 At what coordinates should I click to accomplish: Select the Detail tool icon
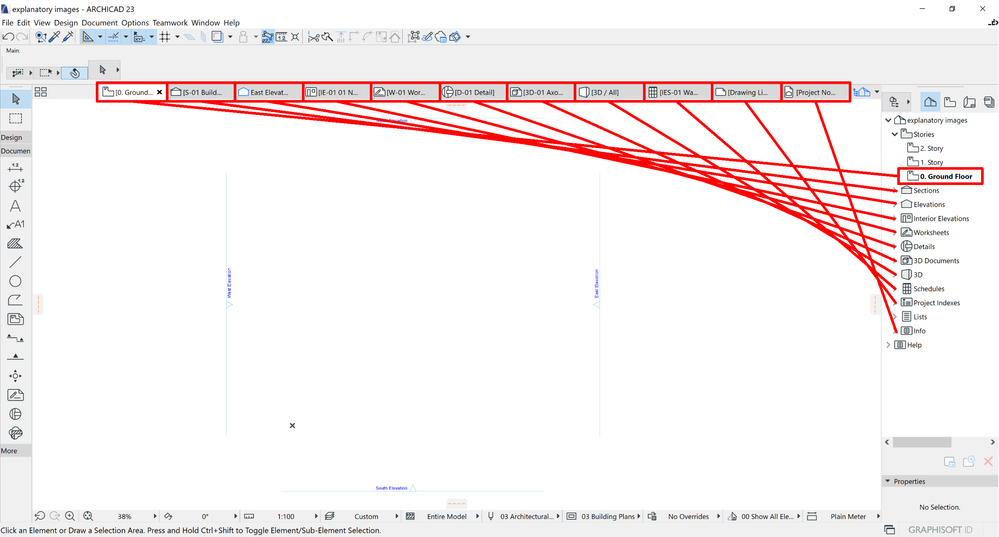tap(15, 414)
